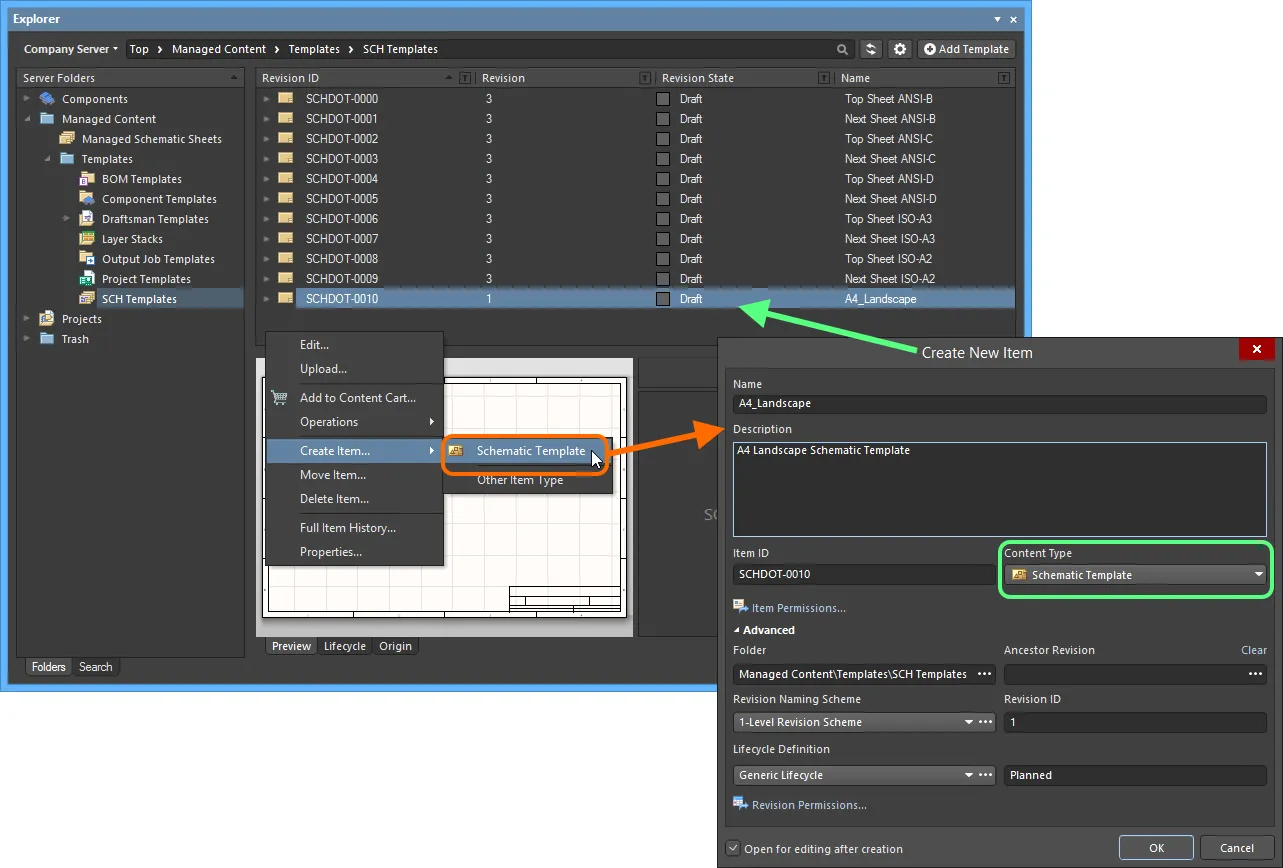Click the Trash folder icon
The image size is (1283, 868).
pyautogui.click(x=47, y=339)
